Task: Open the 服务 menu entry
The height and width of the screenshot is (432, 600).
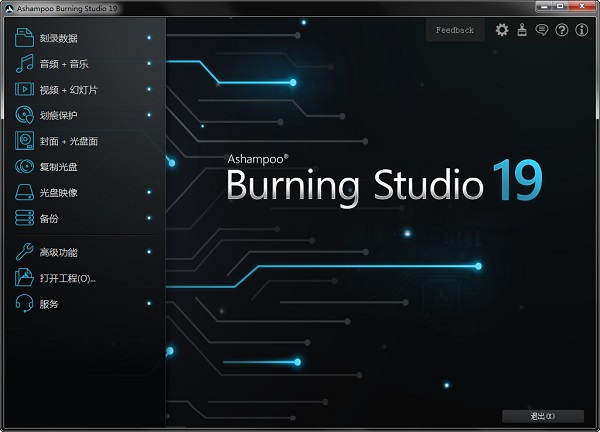Action: pos(84,303)
